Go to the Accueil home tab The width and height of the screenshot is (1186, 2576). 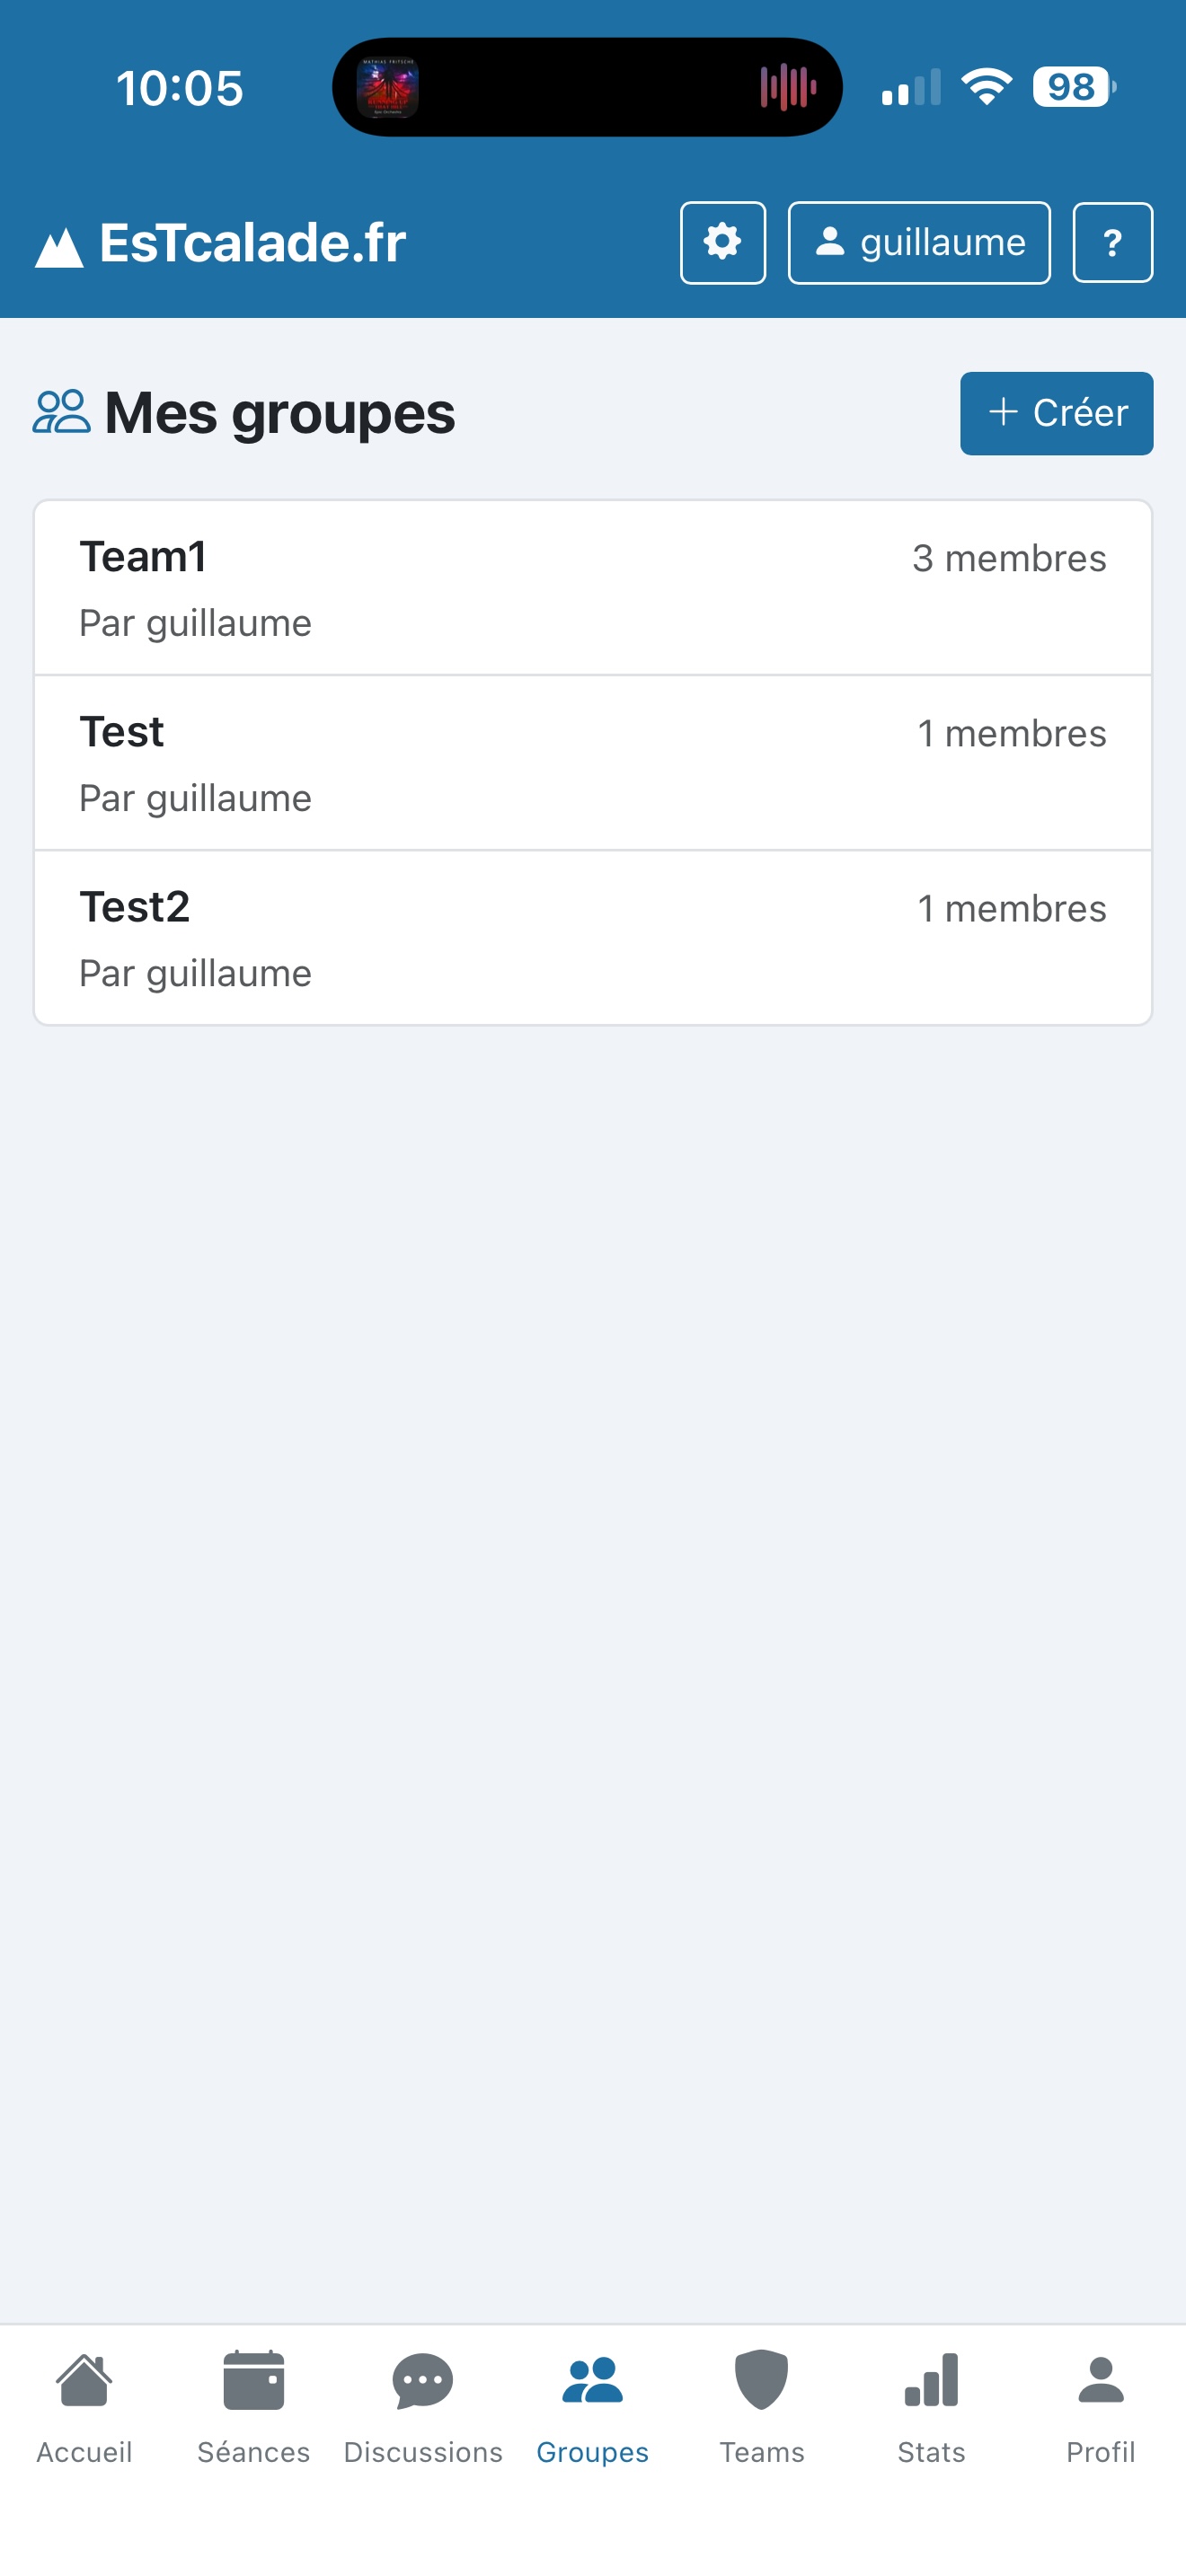84,2406
